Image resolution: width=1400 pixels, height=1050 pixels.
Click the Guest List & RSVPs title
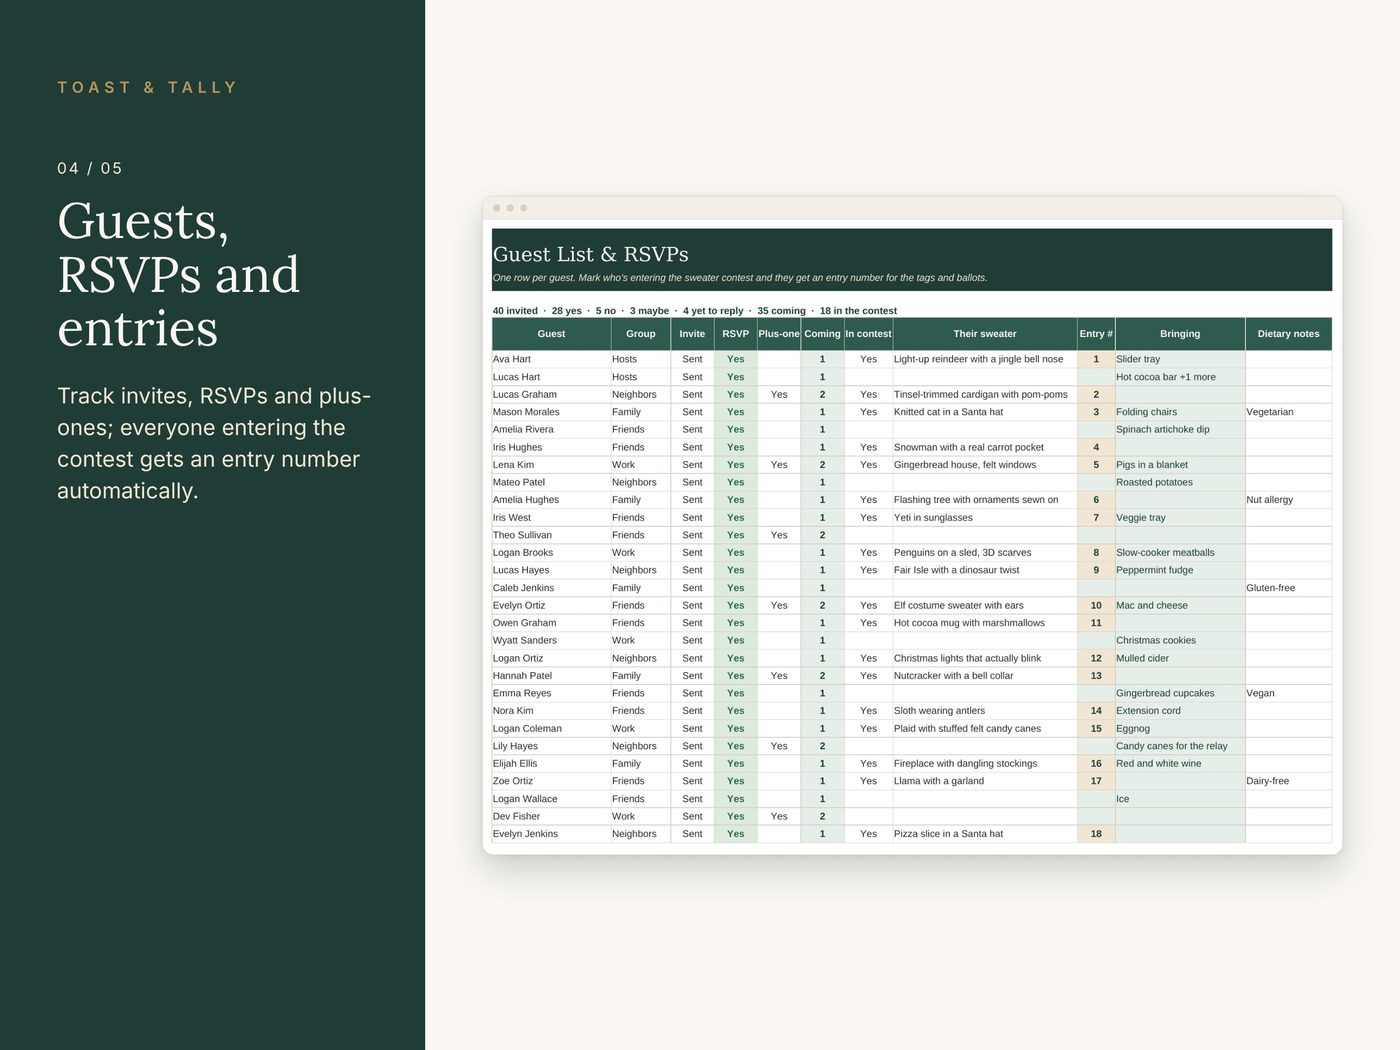[591, 254]
